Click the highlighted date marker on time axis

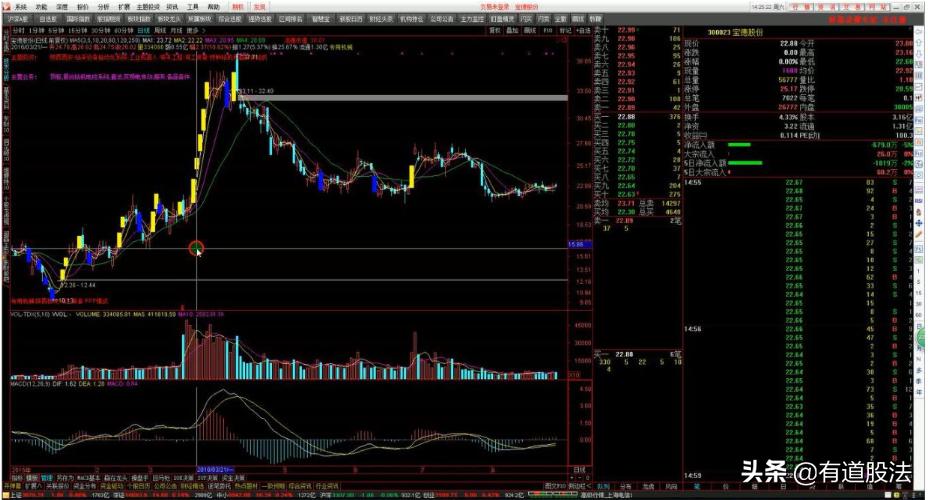[x=215, y=469]
